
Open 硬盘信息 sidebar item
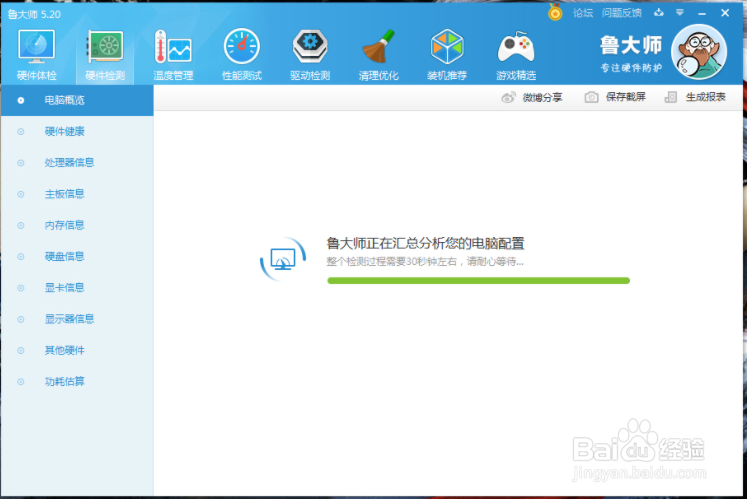coord(77,256)
